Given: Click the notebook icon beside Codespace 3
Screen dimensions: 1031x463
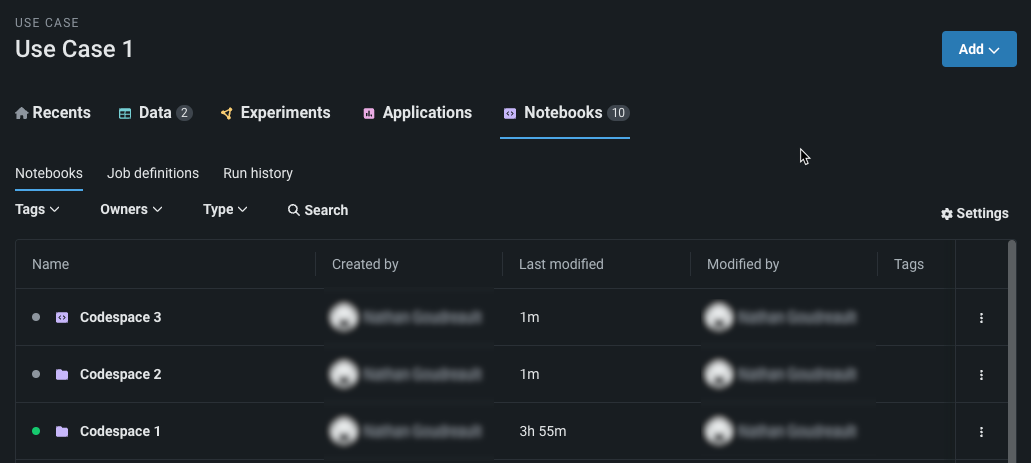Looking at the screenshot, I should 62,317.
